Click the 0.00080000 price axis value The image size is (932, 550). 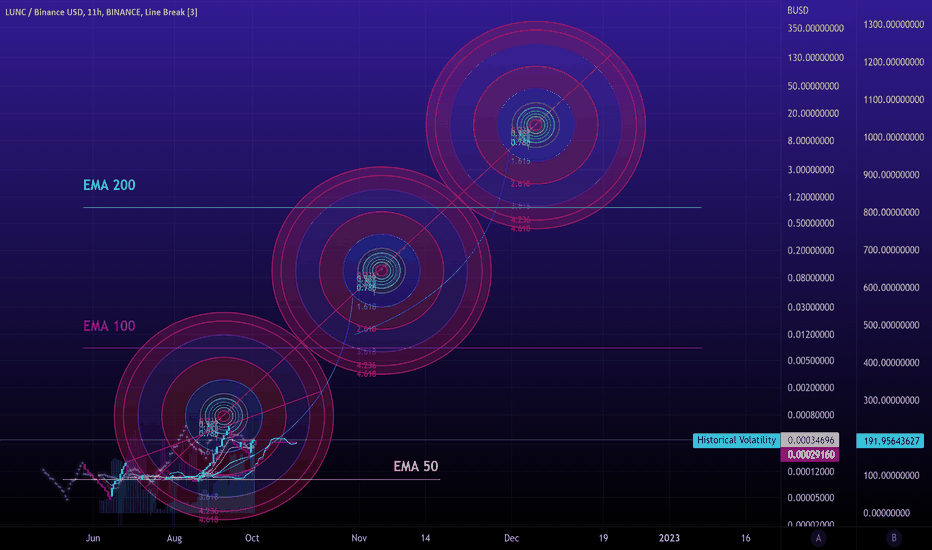(x=811, y=415)
